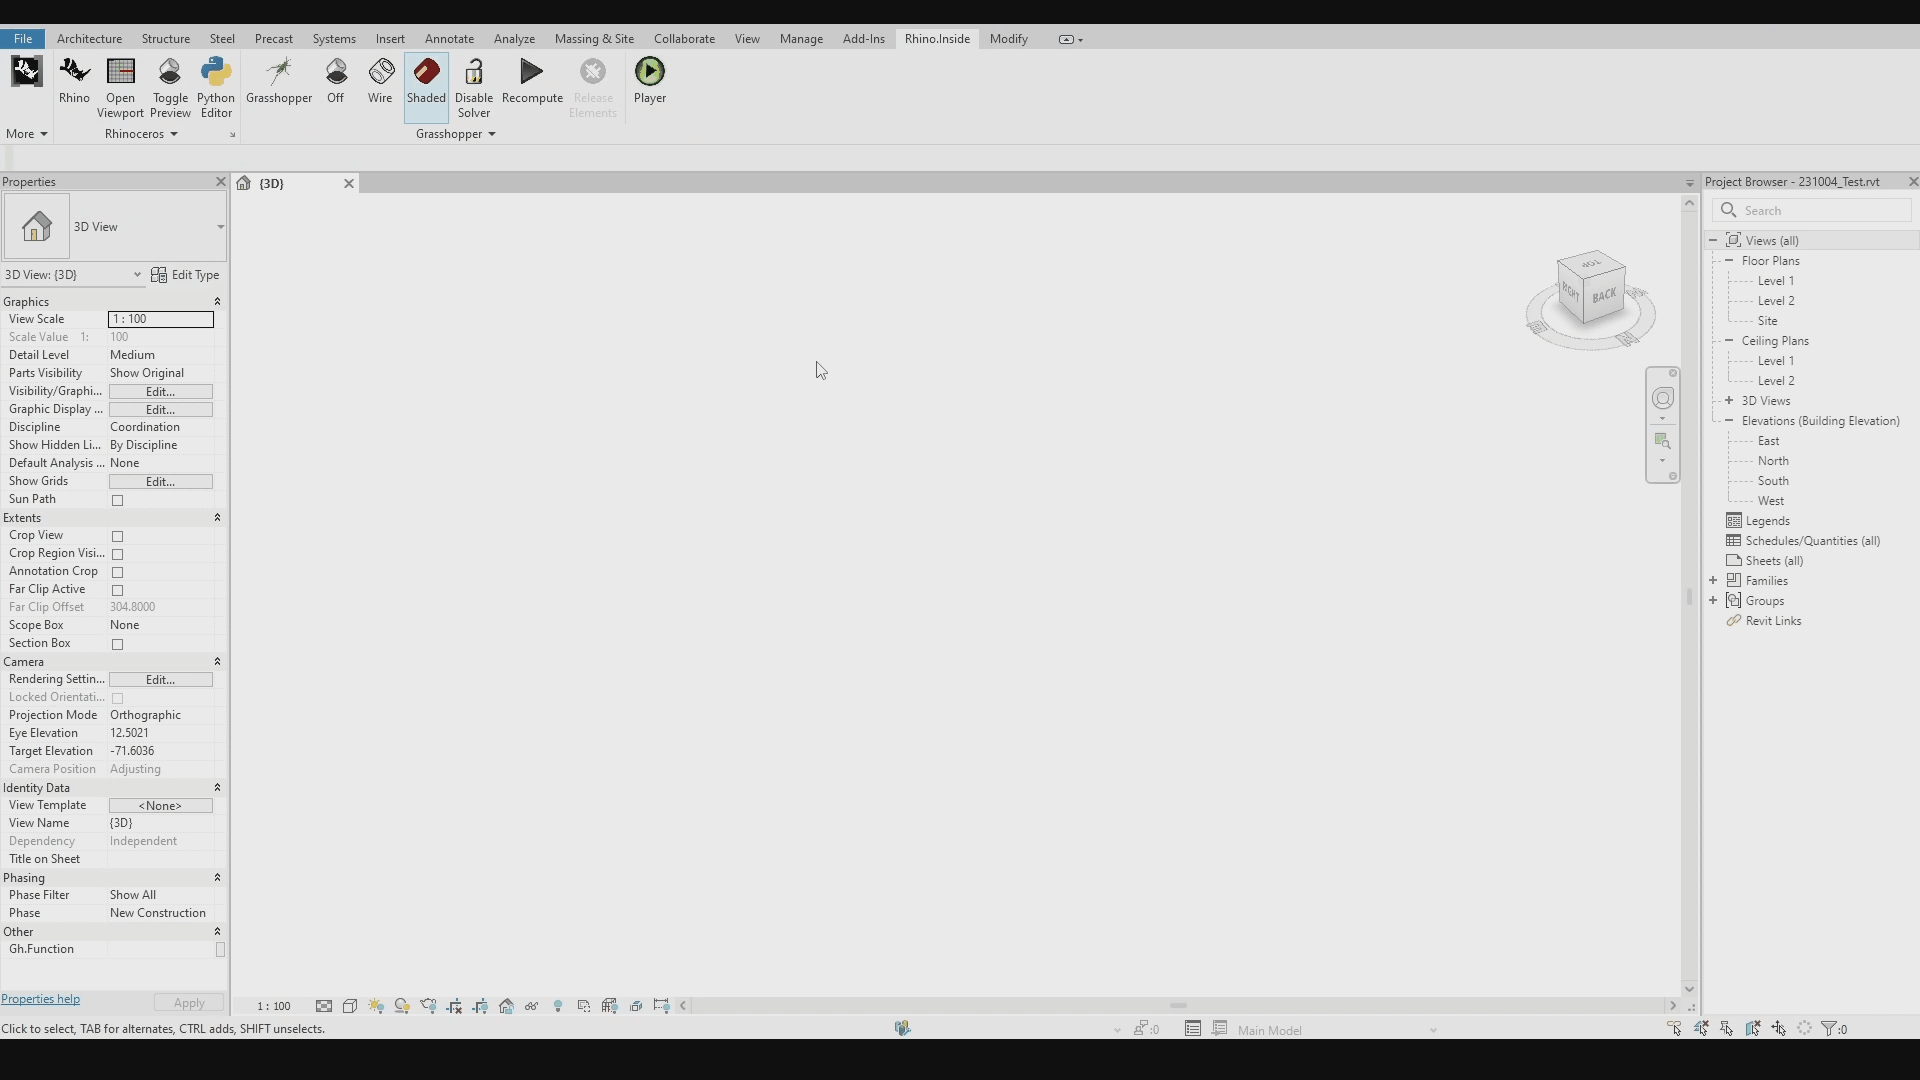Open the Properties help link
This screenshot has width=1920, height=1080.
[x=41, y=1000]
